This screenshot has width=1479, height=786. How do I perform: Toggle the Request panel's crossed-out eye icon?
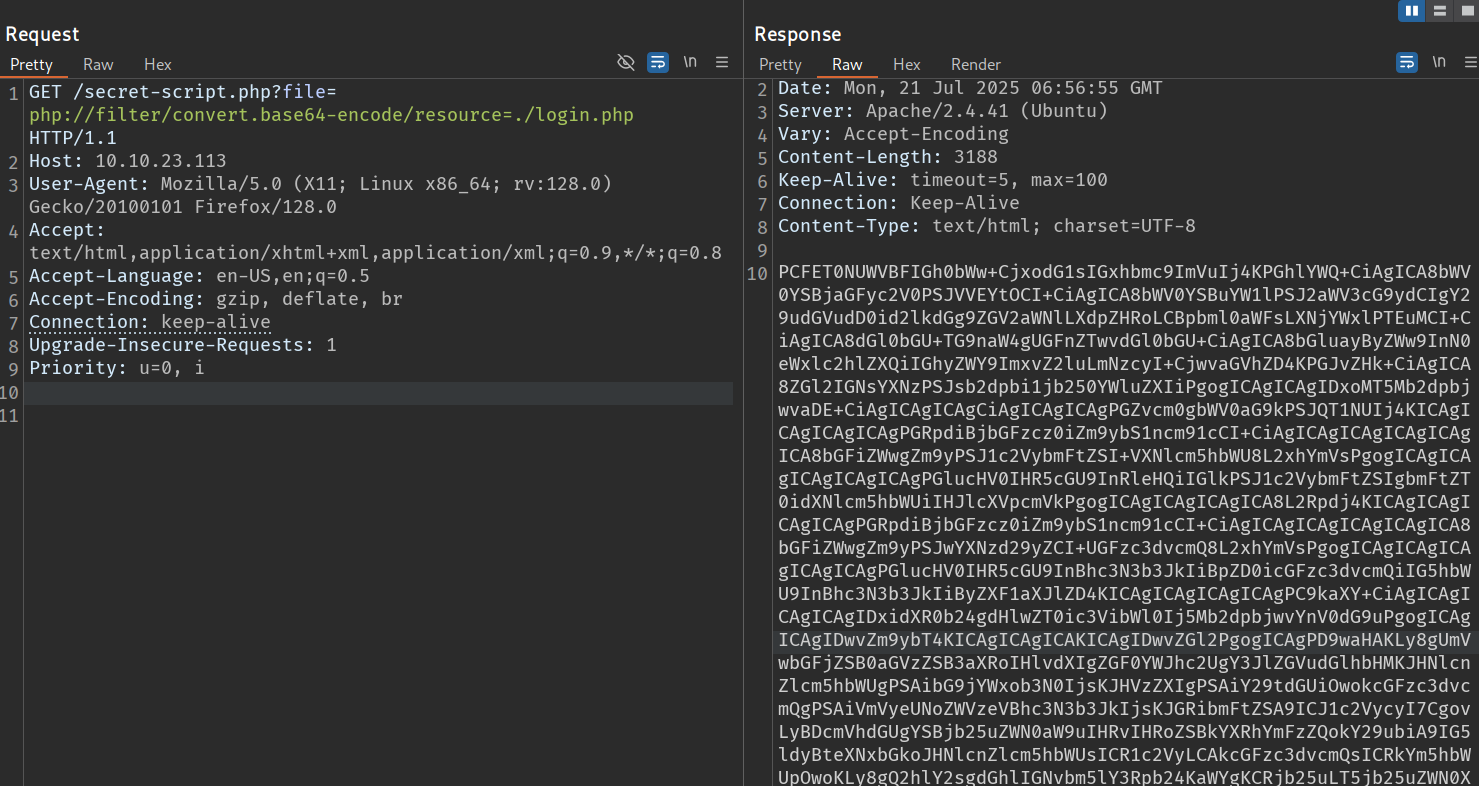(626, 63)
